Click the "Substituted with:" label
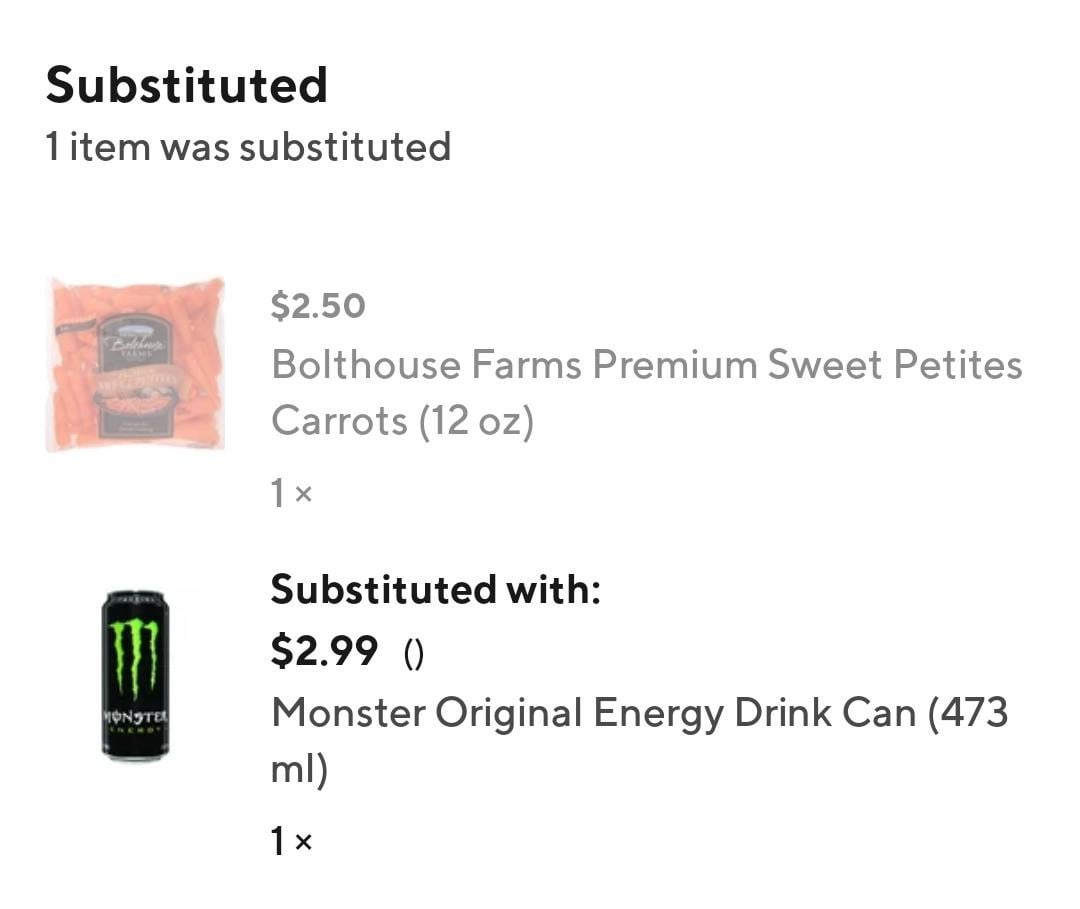 (x=435, y=589)
